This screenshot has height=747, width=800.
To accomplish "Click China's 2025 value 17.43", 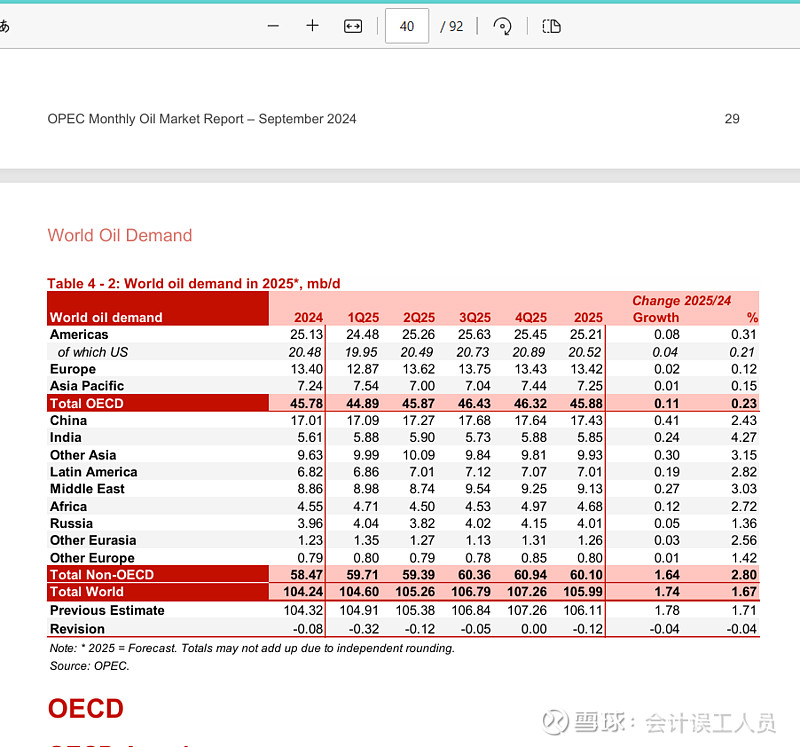I will tap(586, 420).
